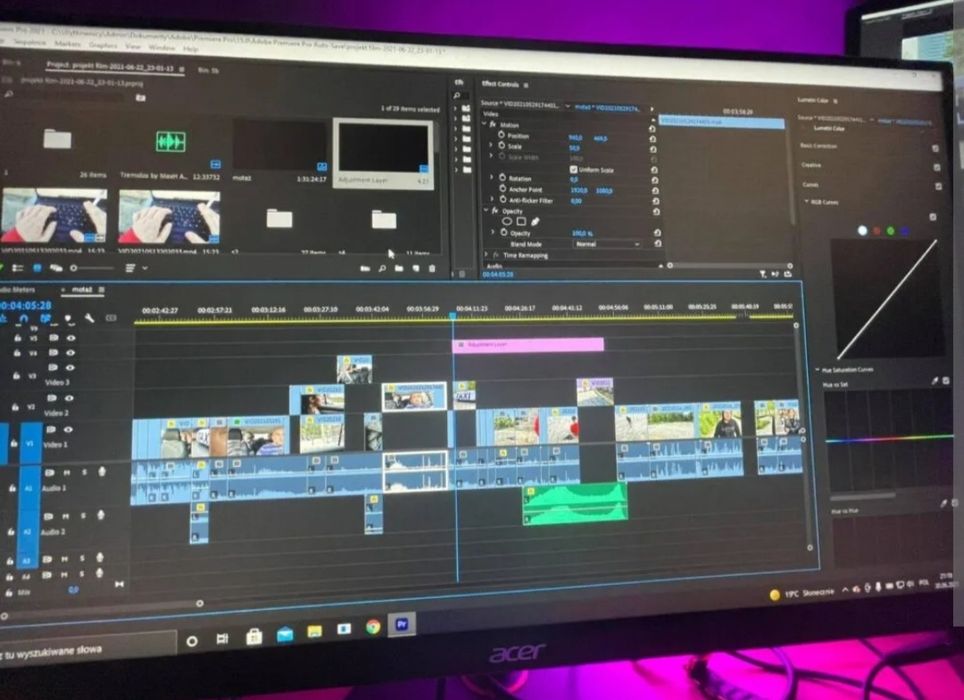Select the white RGB curve channel swatch

(862, 230)
